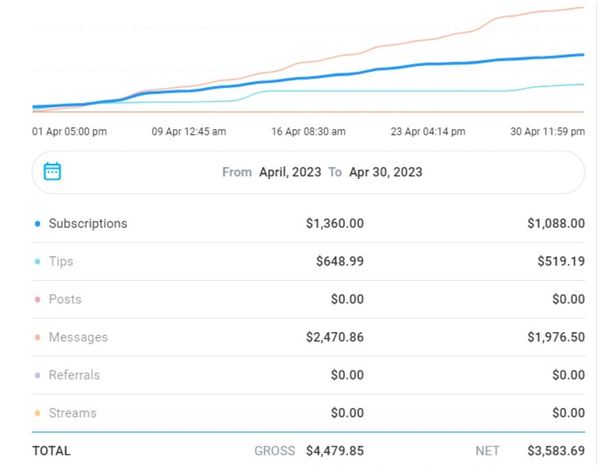The image size is (600, 465).
Task: Toggle the Messages series label
Action: pyautogui.click(x=78, y=338)
